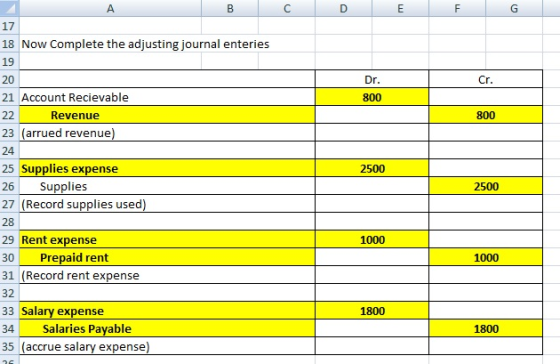Select row 29 header

pyautogui.click(x=9, y=239)
